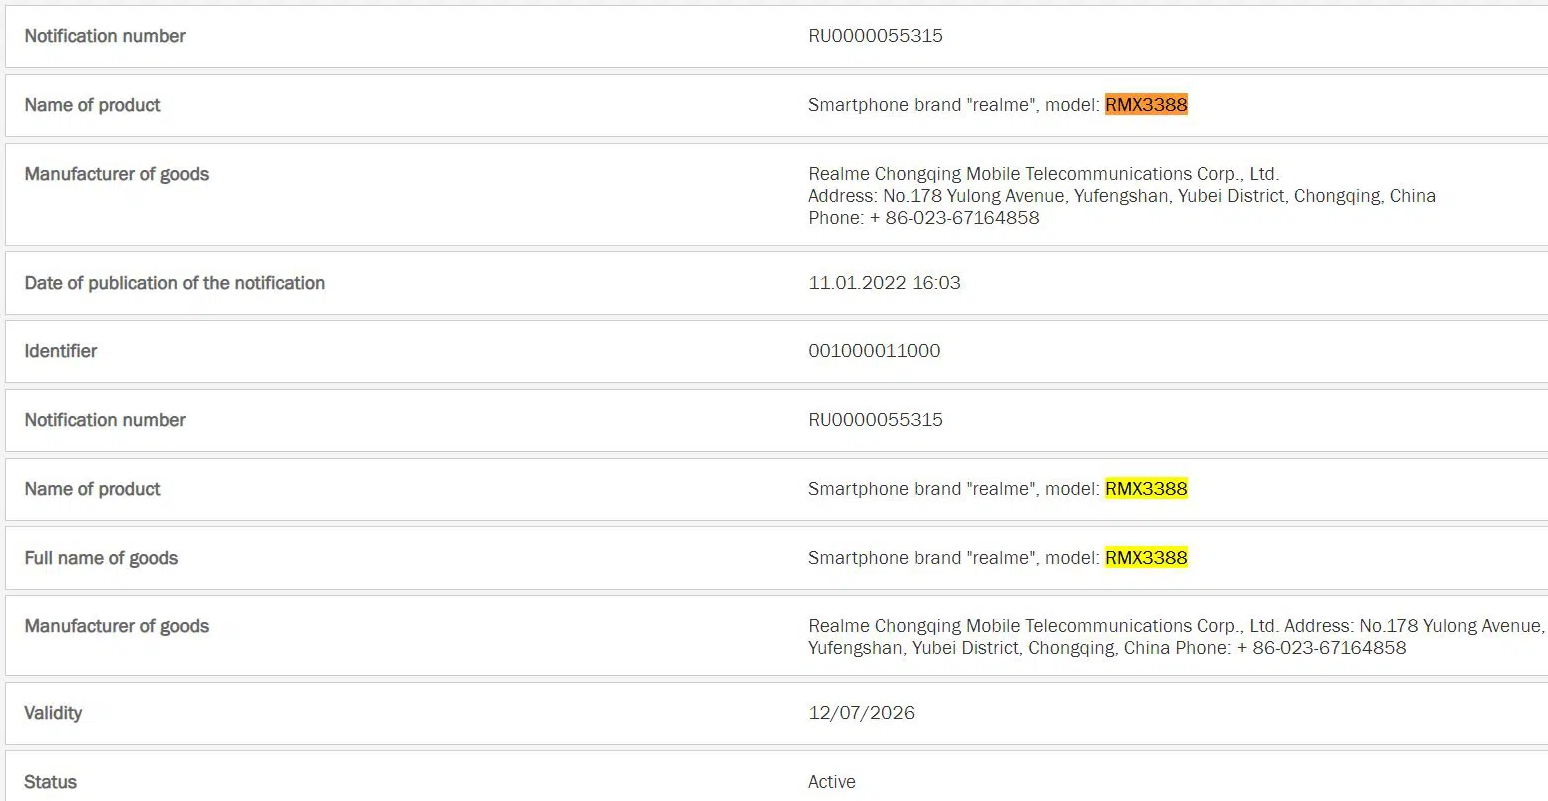Click the 'Status' row label
1548x801 pixels.
pos(50,782)
